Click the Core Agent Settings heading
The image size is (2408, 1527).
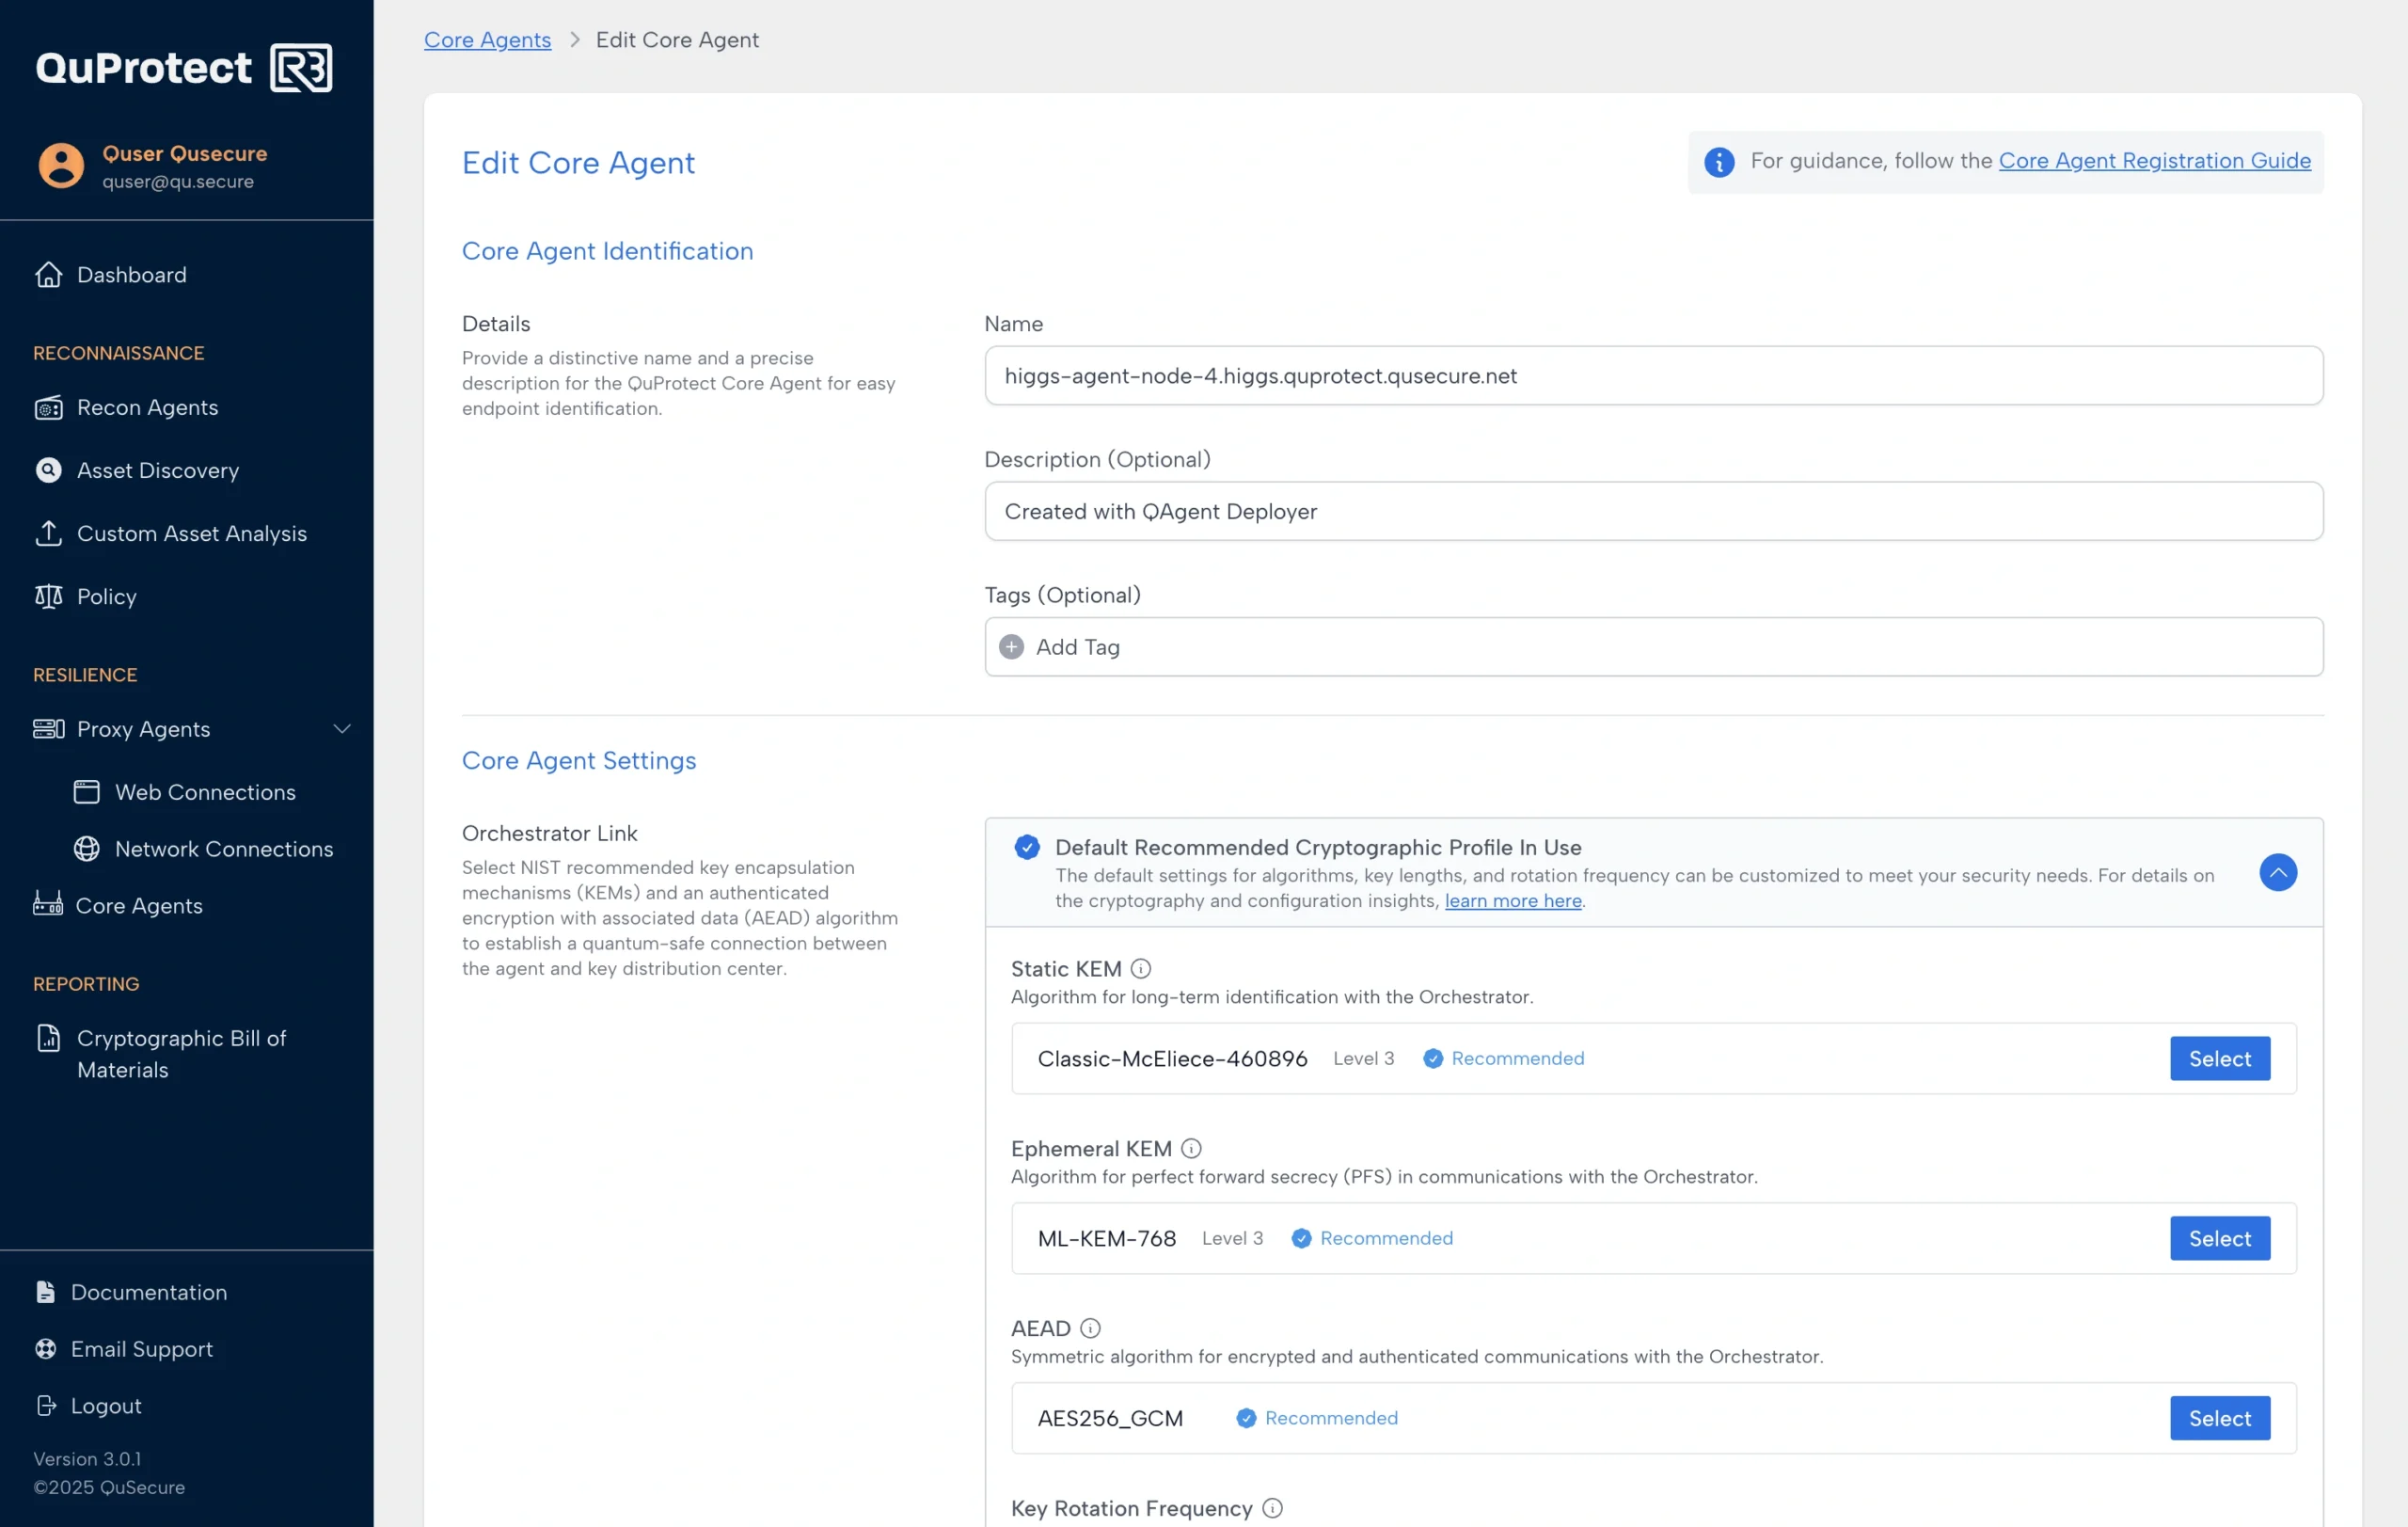point(579,760)
